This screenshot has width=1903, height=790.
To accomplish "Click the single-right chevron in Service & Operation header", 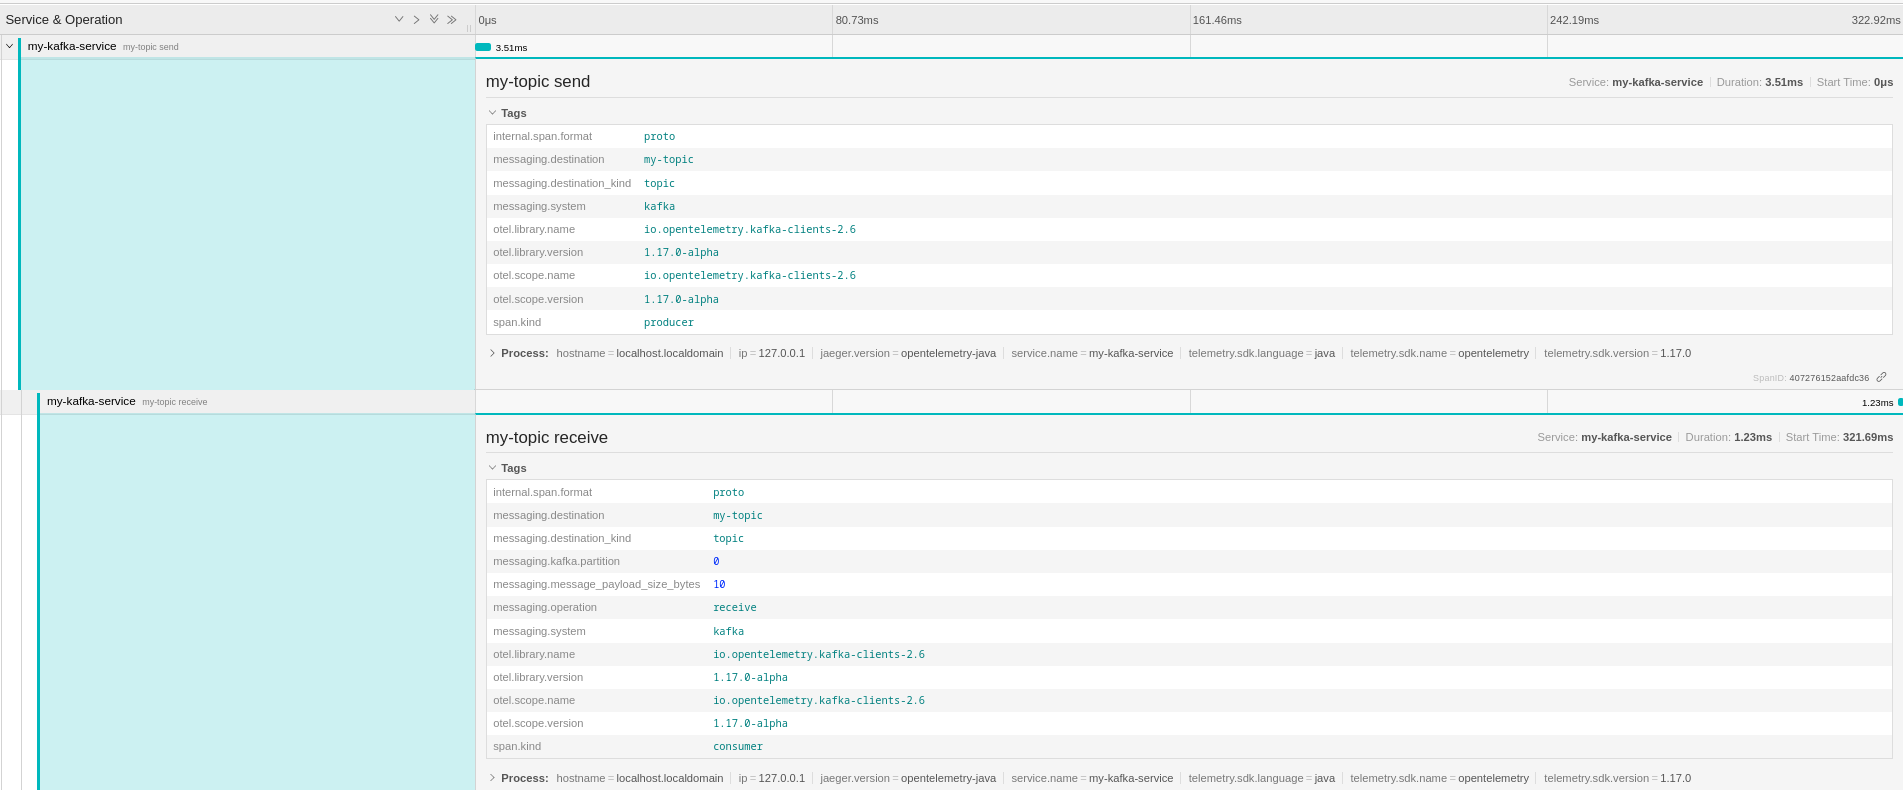I will click(416, 19).
